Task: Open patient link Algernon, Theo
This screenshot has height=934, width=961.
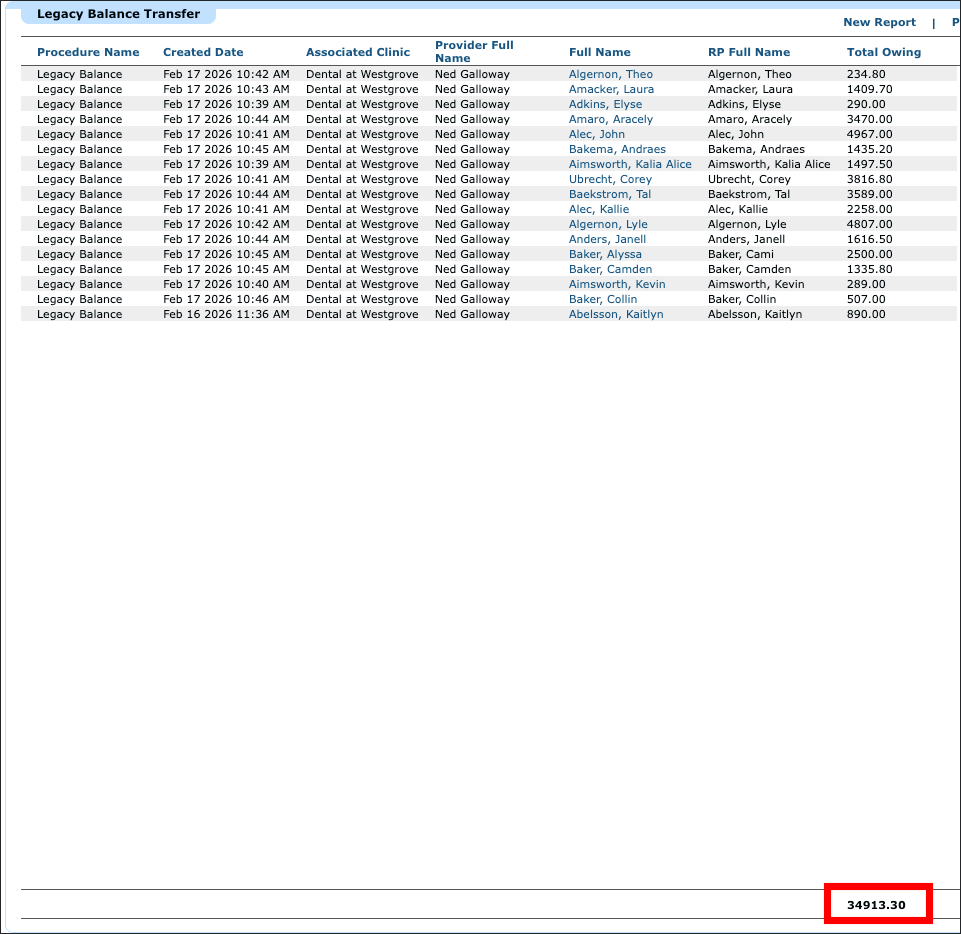Action: pos(610,74)
